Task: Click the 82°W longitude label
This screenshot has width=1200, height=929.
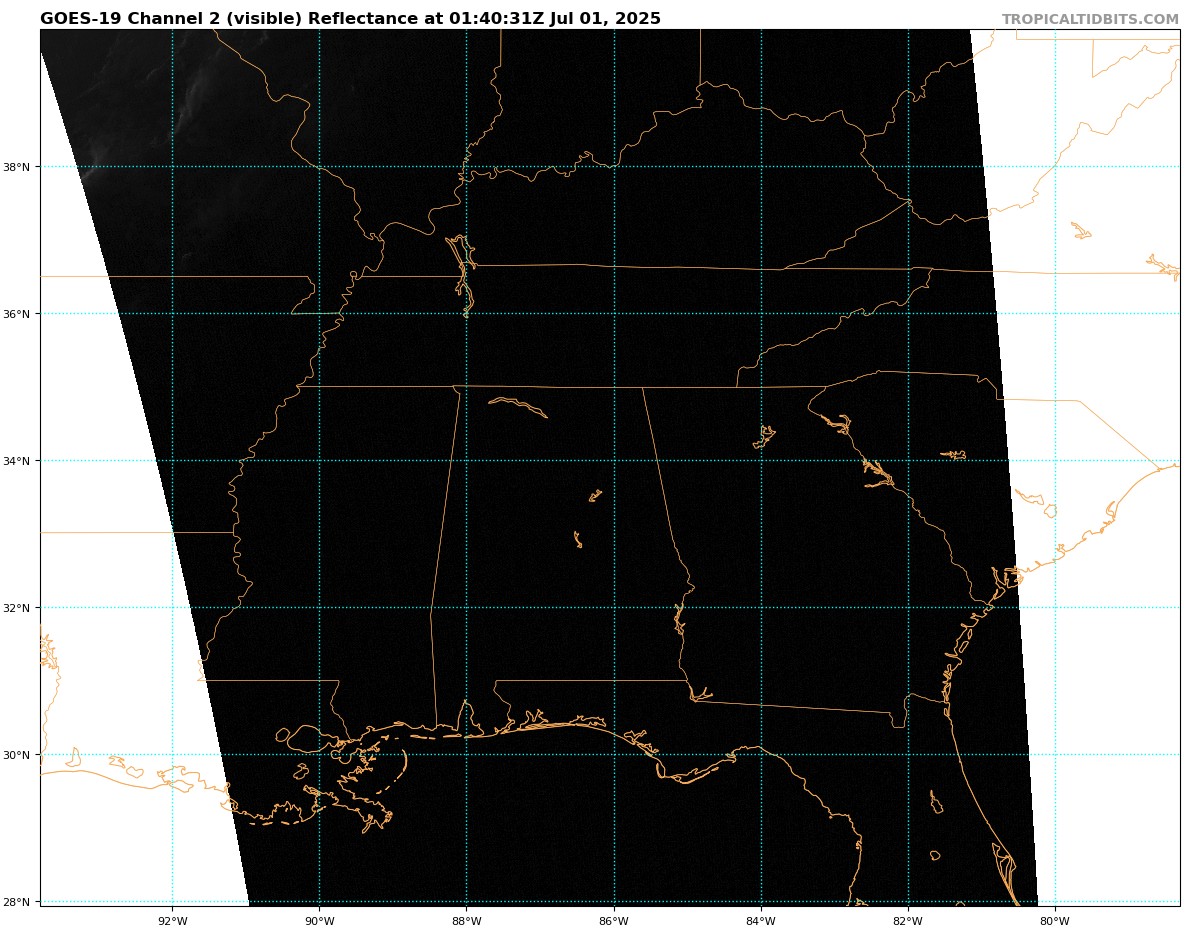Action: click(x=908, y=921)
